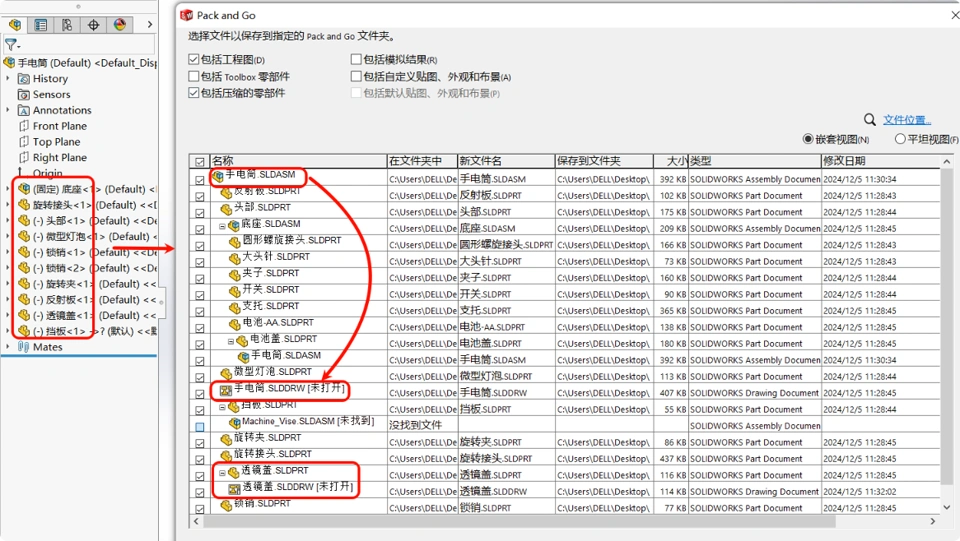Sort by the 修改日期 column header

[880, 161]
